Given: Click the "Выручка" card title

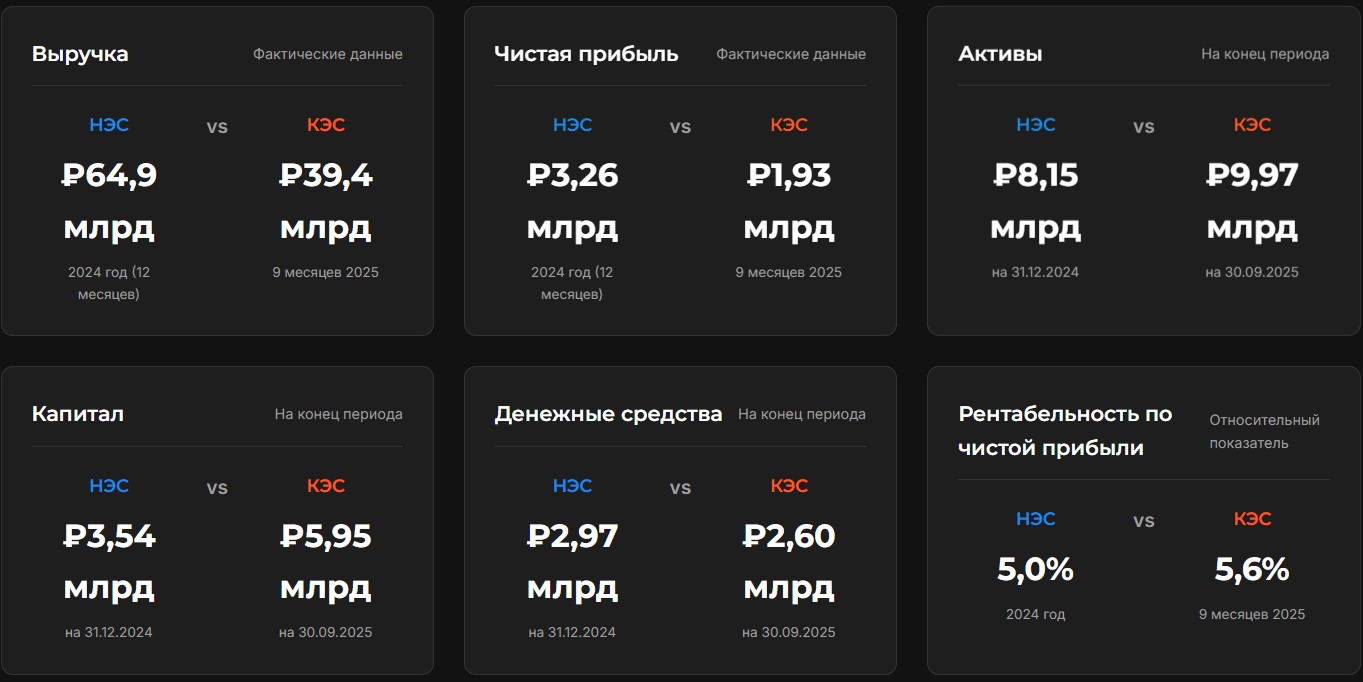Looking at the screenshot, I should (x=80, y=54).
